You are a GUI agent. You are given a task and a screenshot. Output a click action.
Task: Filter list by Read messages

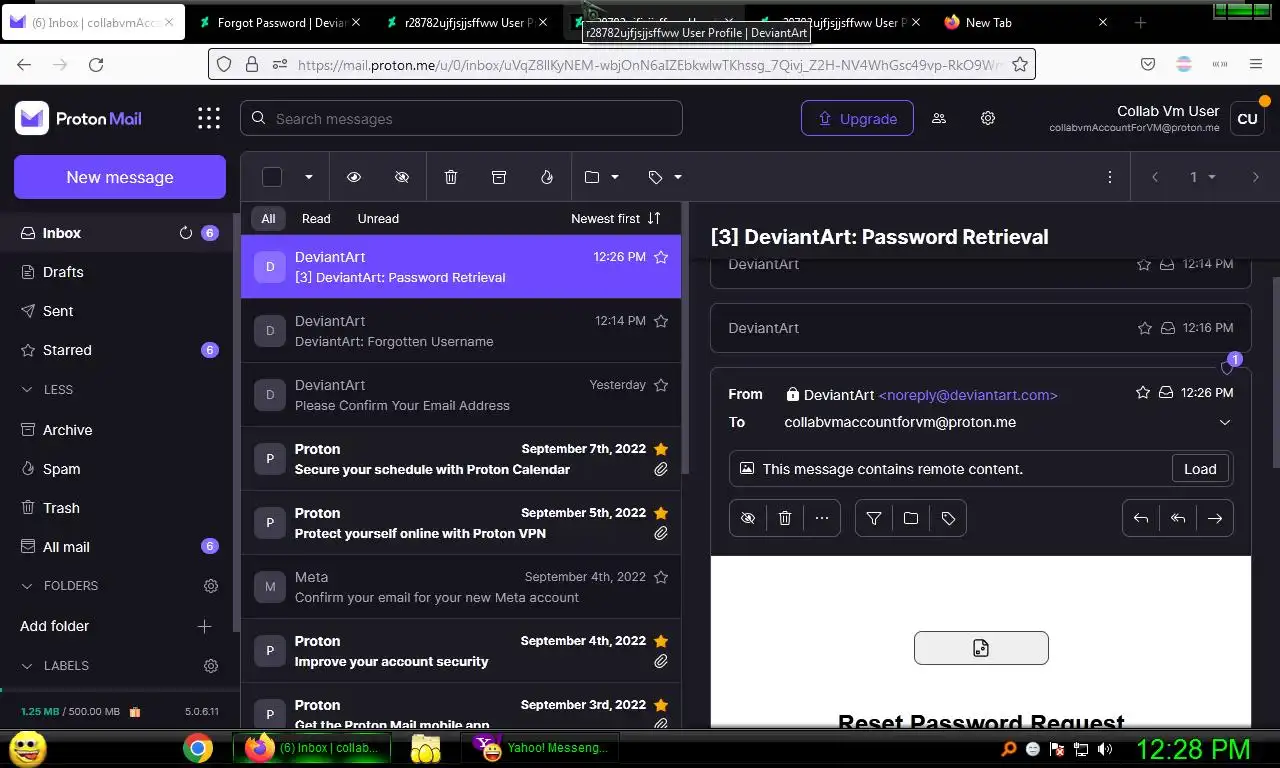316,218
